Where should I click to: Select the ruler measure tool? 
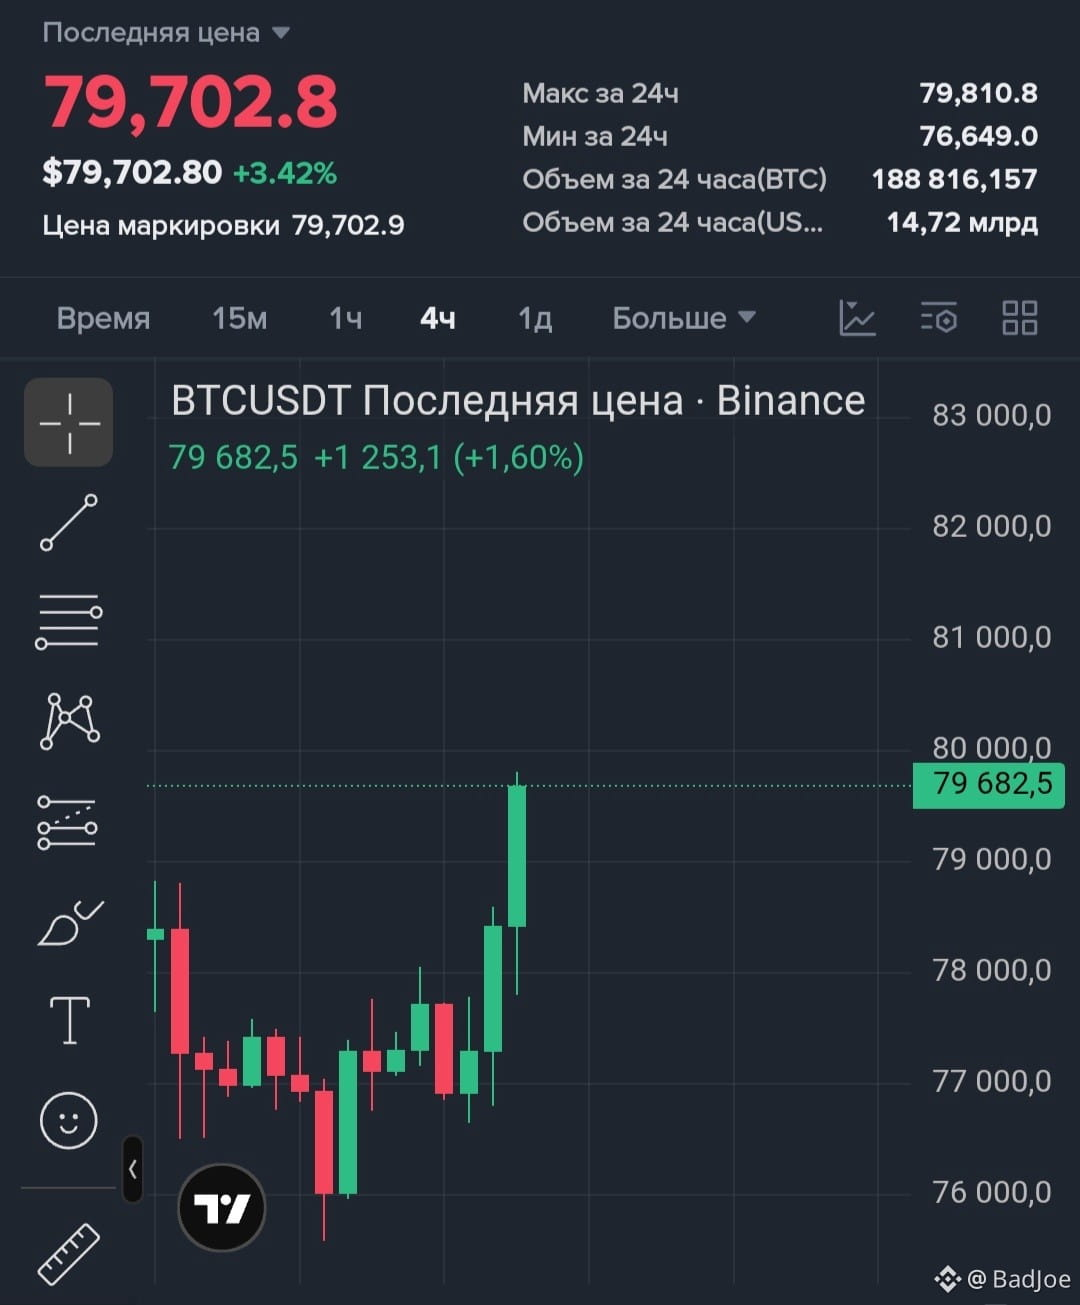tap(69, 1254)
